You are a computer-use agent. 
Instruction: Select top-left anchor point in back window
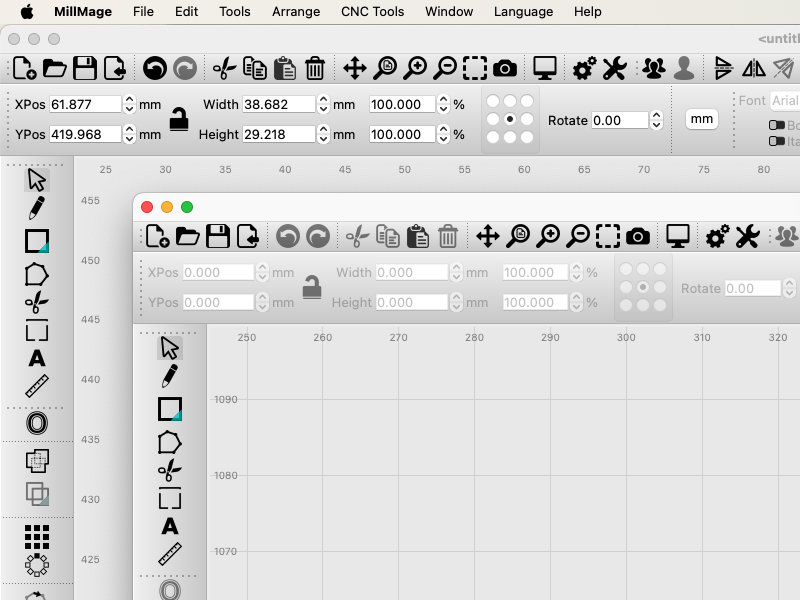(x=493, y=102)
